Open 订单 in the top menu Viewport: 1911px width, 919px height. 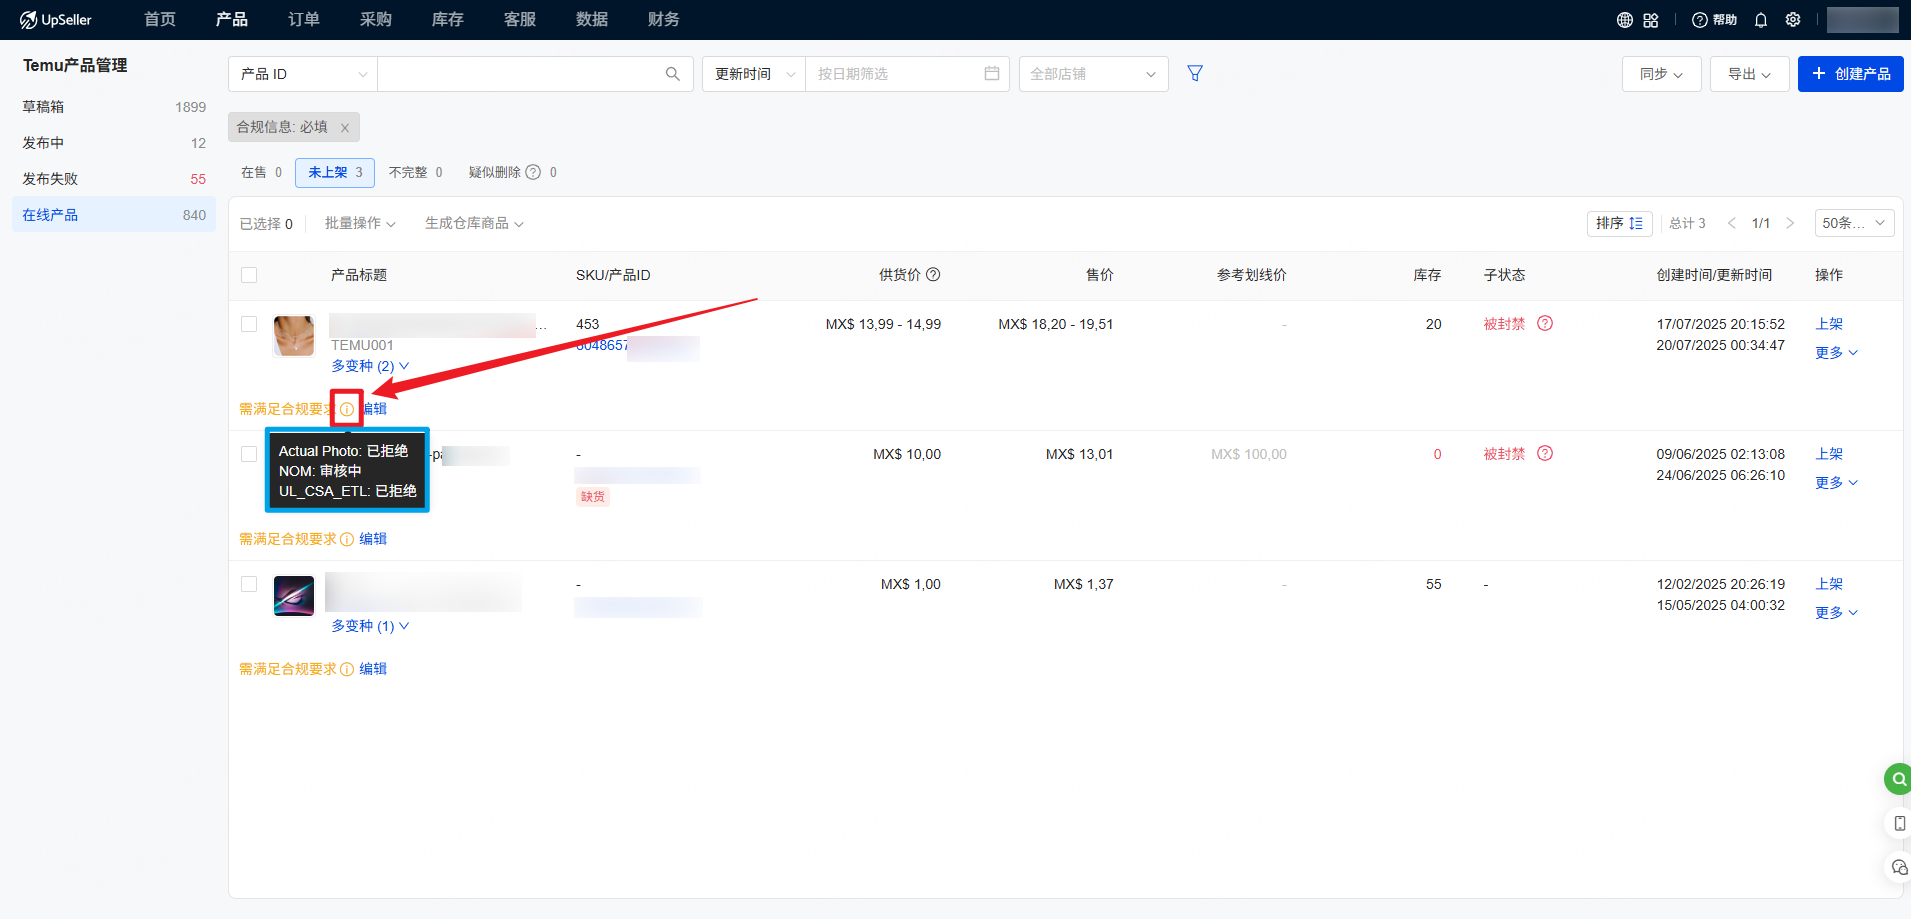click(x=303, y=19)
